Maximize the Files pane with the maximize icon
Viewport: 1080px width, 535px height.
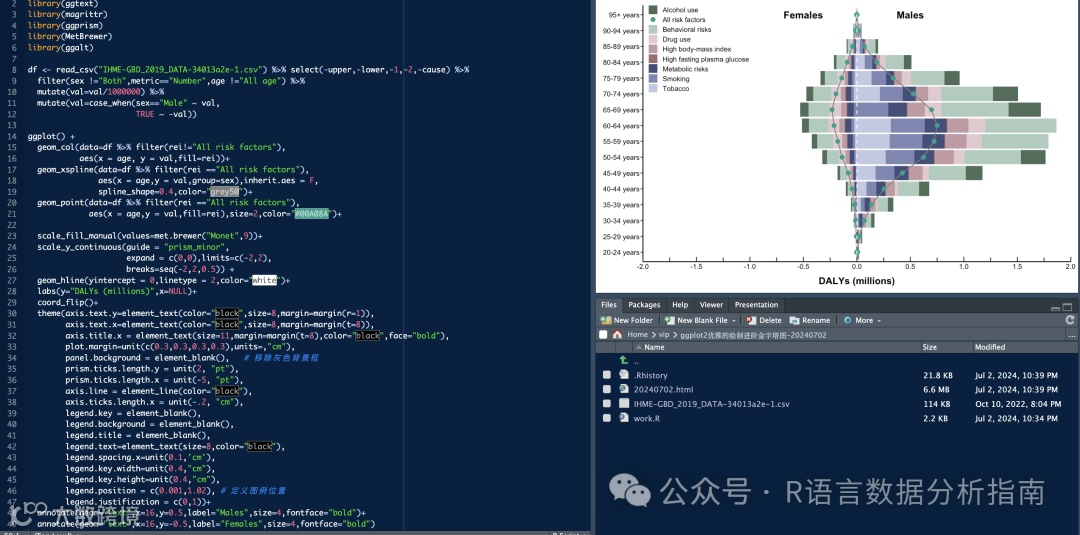[x=1068, y=306]
